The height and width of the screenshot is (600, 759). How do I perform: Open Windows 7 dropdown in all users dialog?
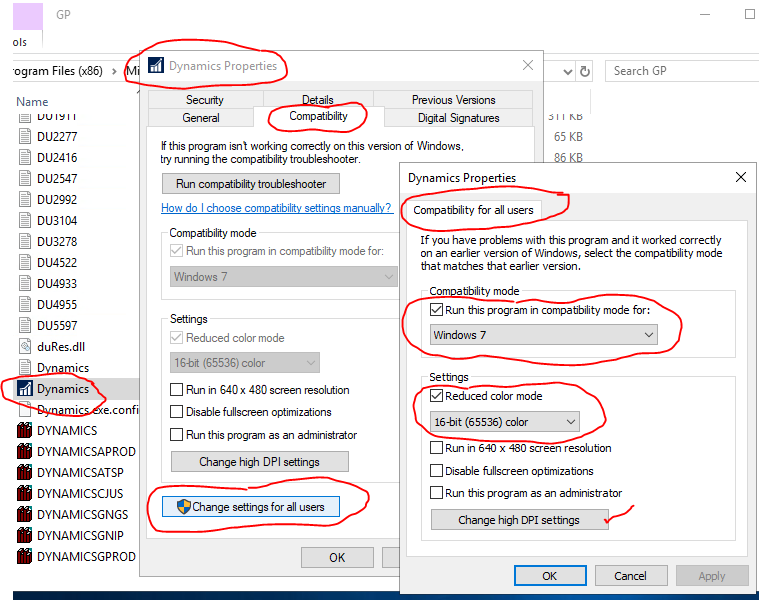(544, 335)
